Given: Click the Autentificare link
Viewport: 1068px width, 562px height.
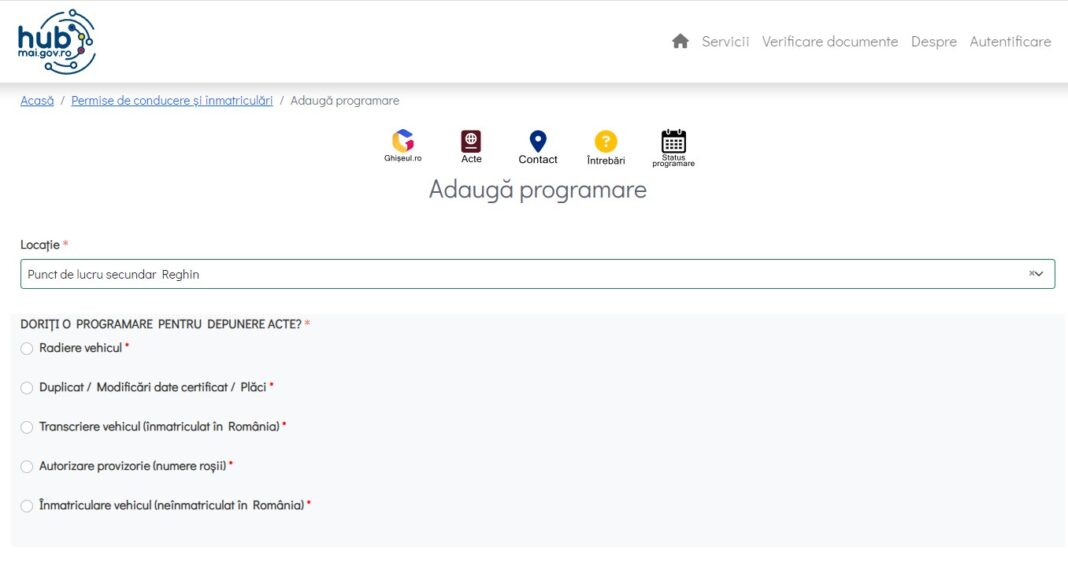Looking at the screenshot, I should (x=1010, y=41).
